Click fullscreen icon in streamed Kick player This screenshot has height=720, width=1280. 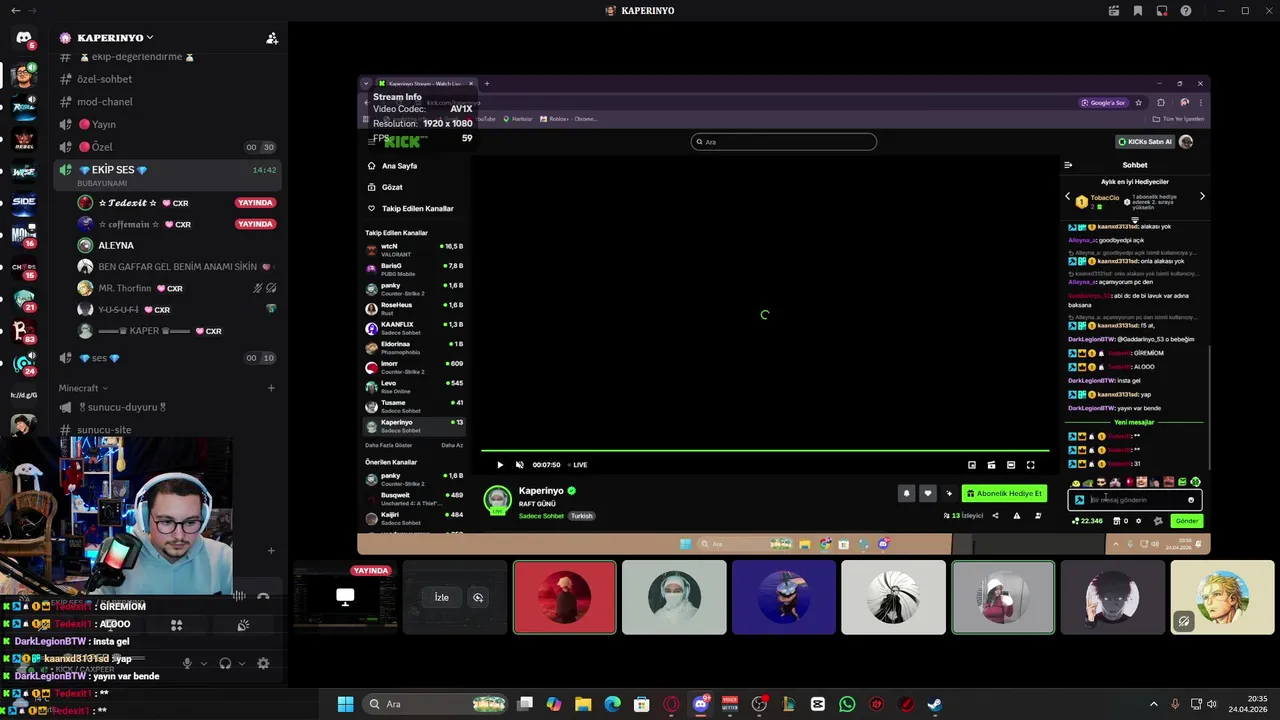coord(1030,465)
